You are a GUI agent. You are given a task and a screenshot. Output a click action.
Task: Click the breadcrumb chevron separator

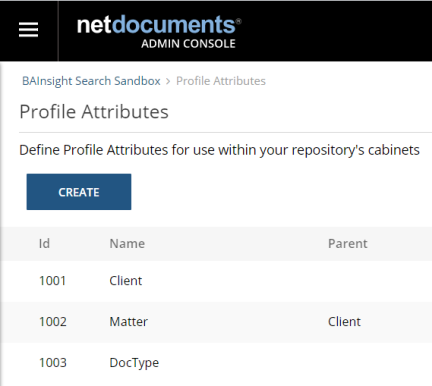pos(168,81)
